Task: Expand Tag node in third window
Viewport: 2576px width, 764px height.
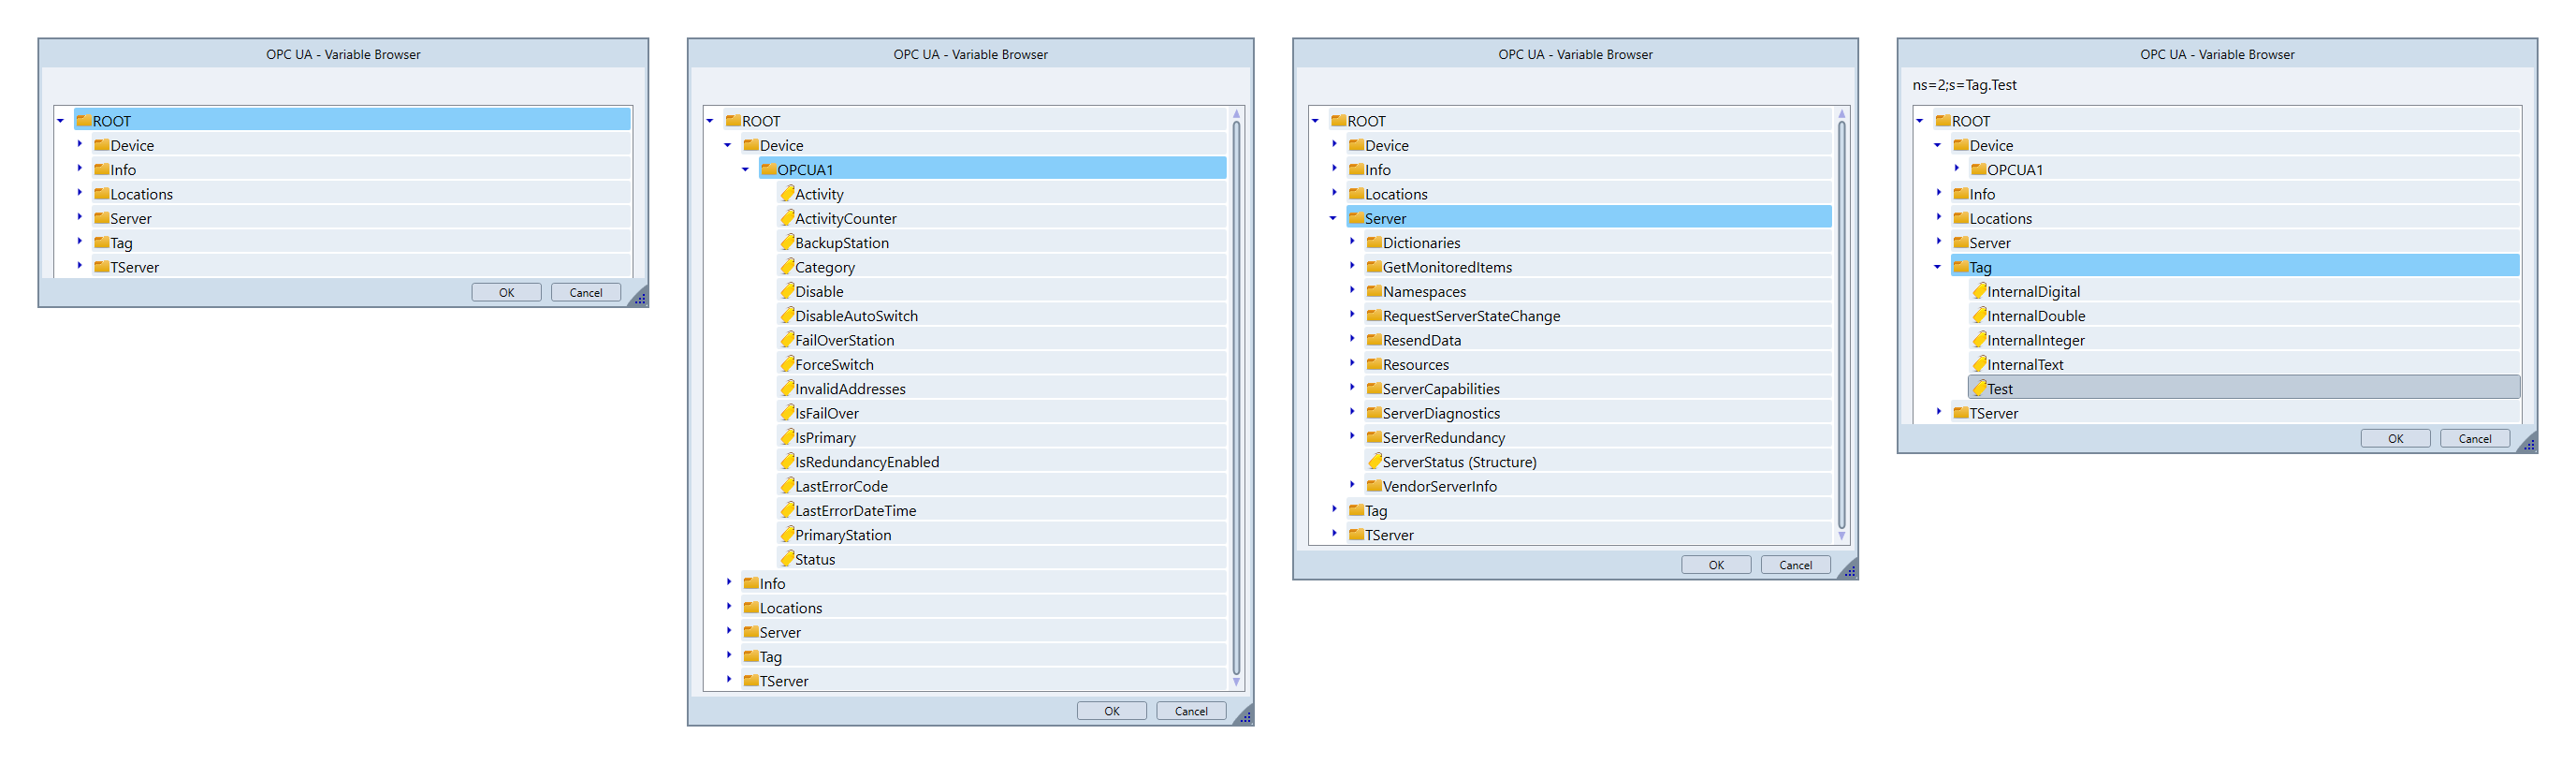Action: [x=1334, y=509]
